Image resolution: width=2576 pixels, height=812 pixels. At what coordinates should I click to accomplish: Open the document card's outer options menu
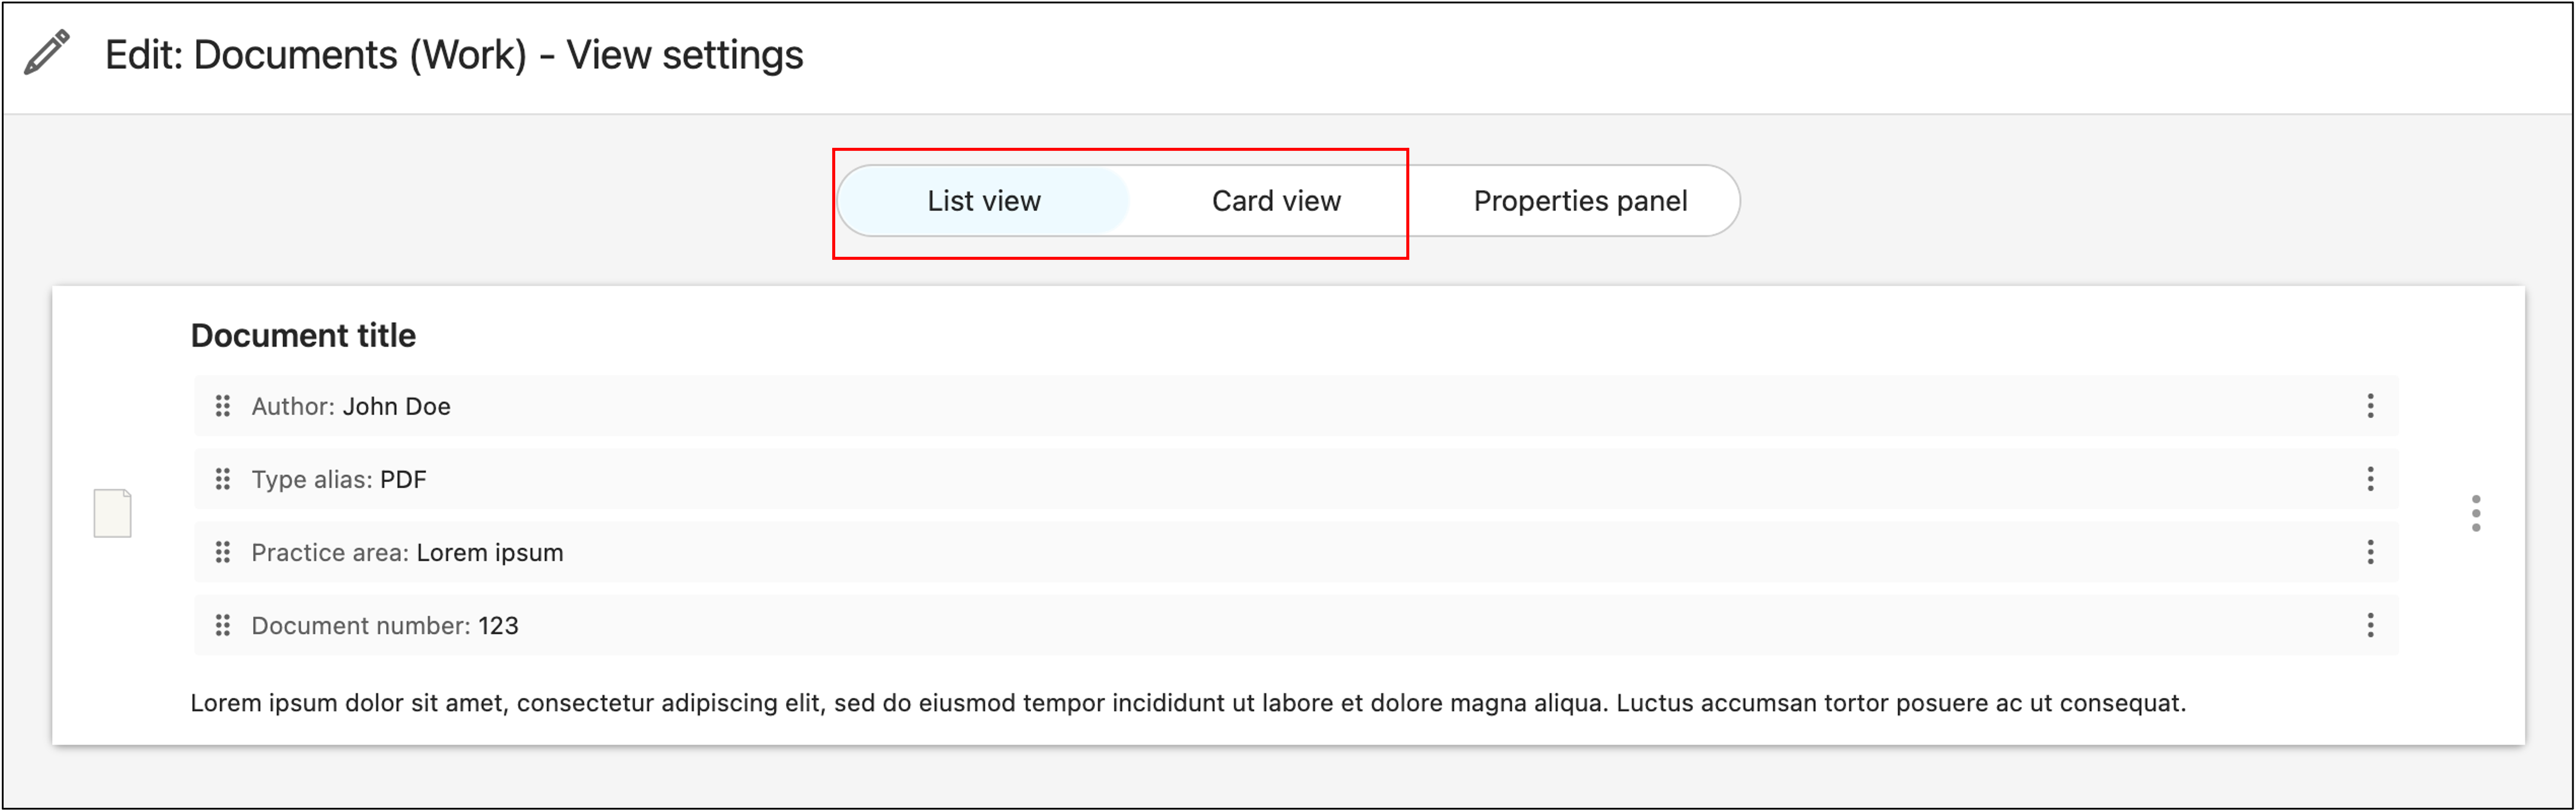tap(2475, 513)
